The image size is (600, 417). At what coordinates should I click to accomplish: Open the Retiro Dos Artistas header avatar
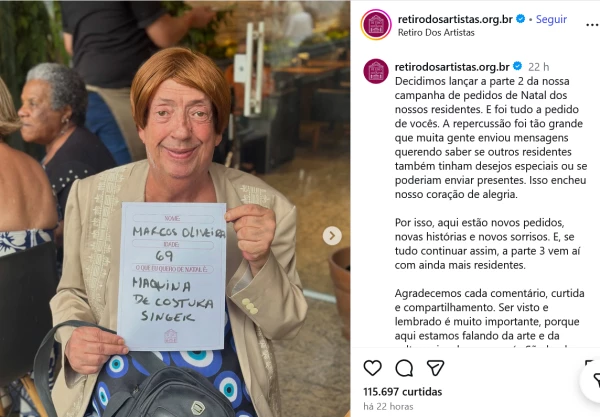376,25
